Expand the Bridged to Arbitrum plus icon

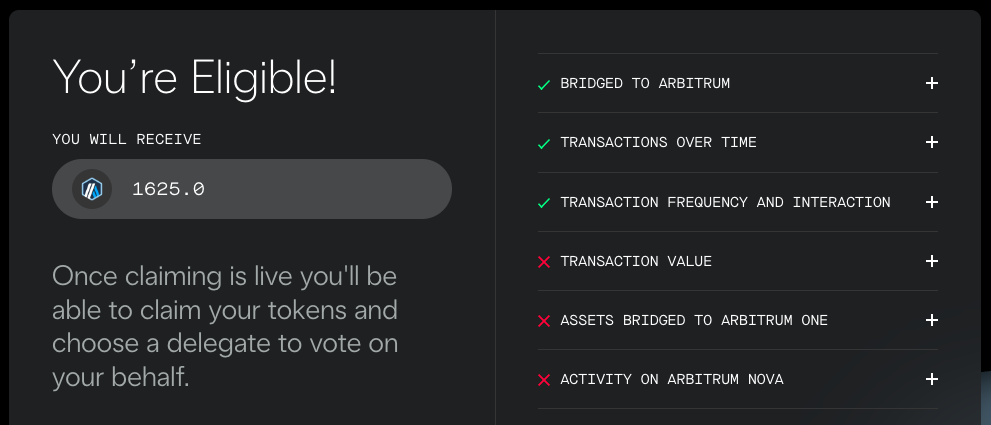[932, 83]
